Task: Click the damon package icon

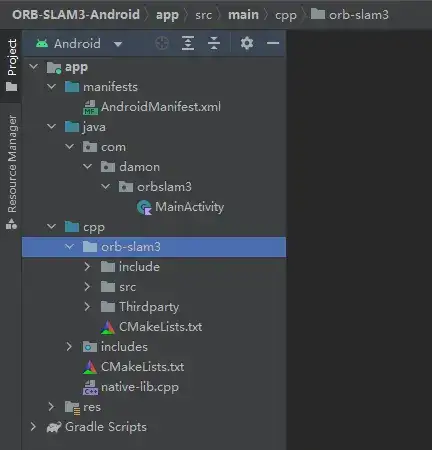Action: 108,167
